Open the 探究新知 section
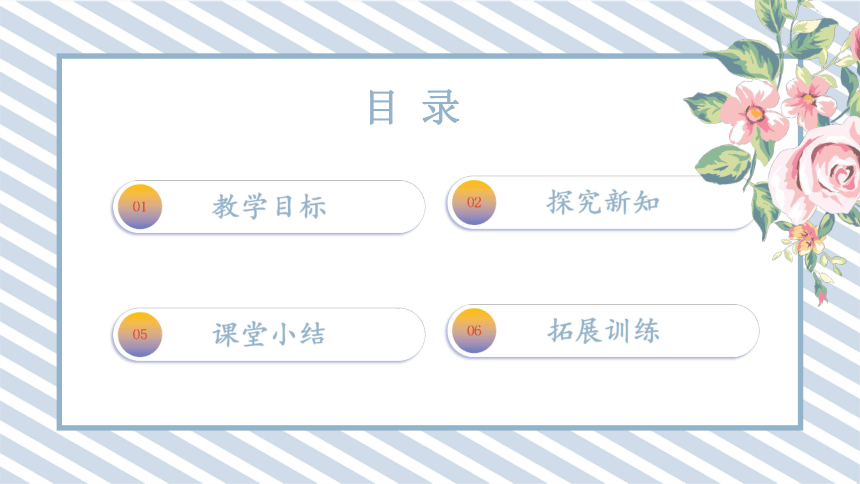 (x=603, y=202)
